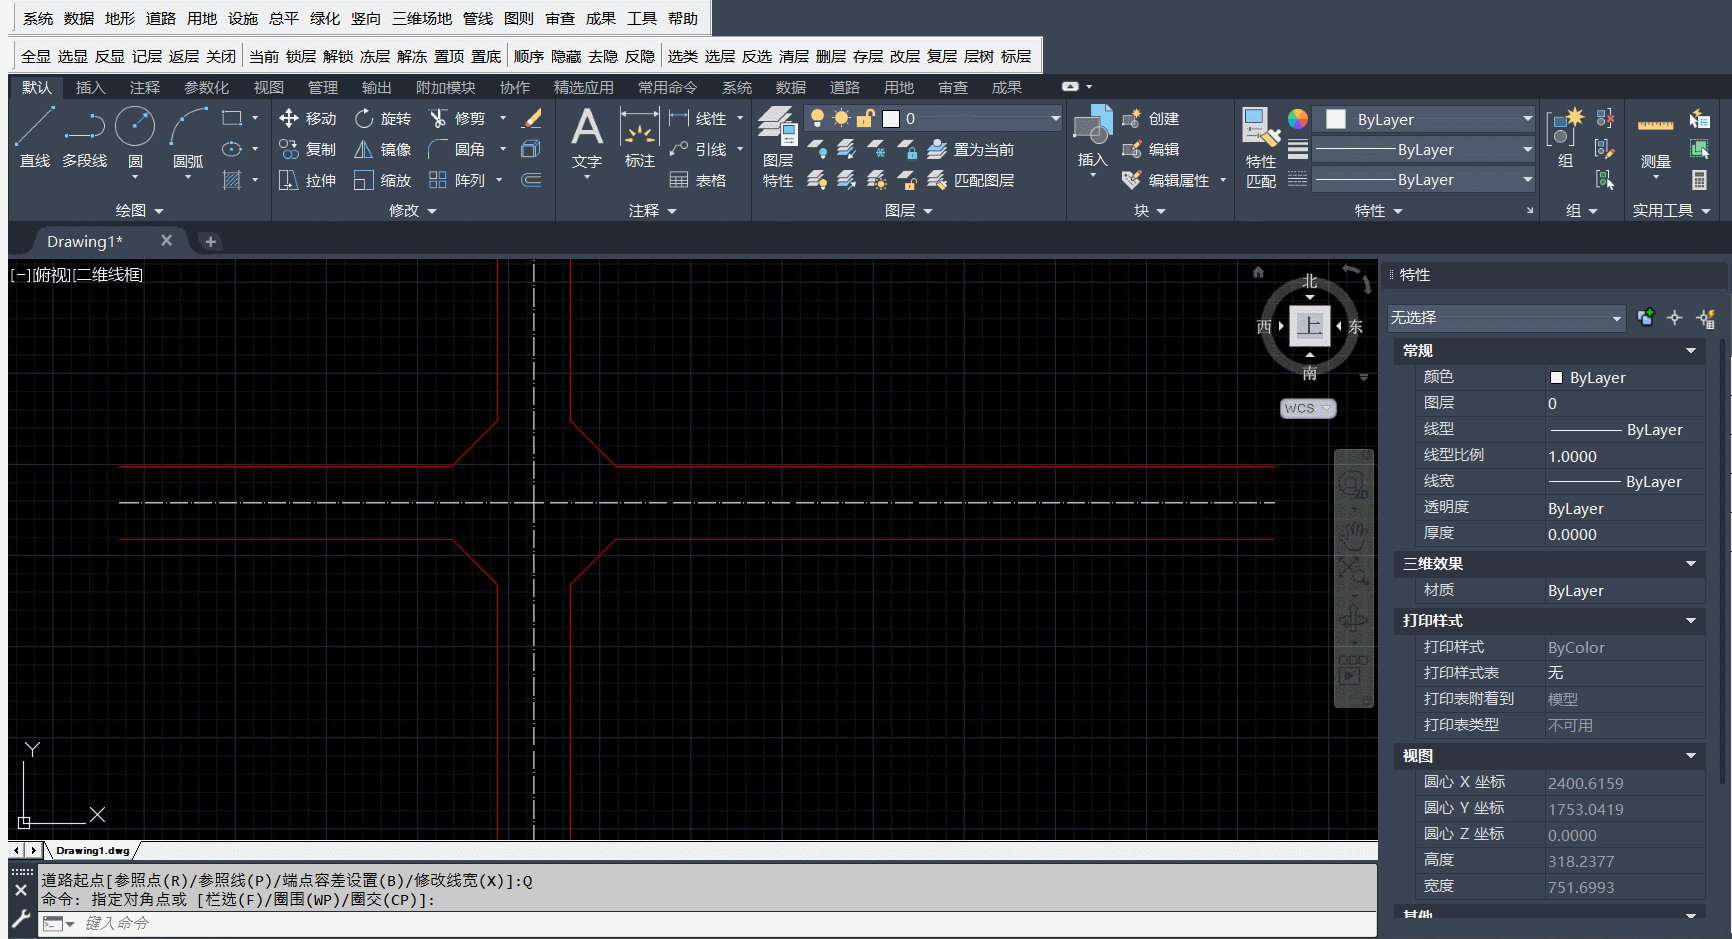Screen dimensions: 1732x939
Task: Click the 阵列 array tool
Action: pyautogui.click(x=457, y=180)
